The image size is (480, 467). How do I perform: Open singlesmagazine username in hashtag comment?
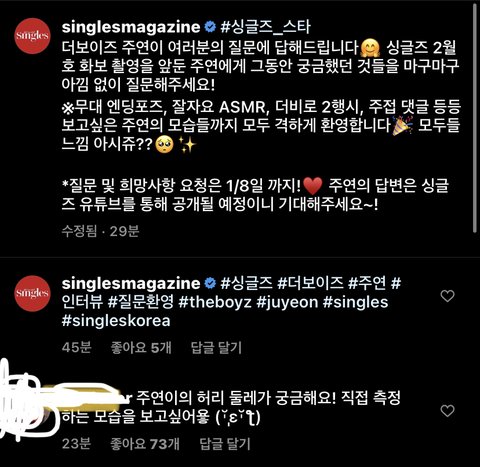[x=131, y=283]
